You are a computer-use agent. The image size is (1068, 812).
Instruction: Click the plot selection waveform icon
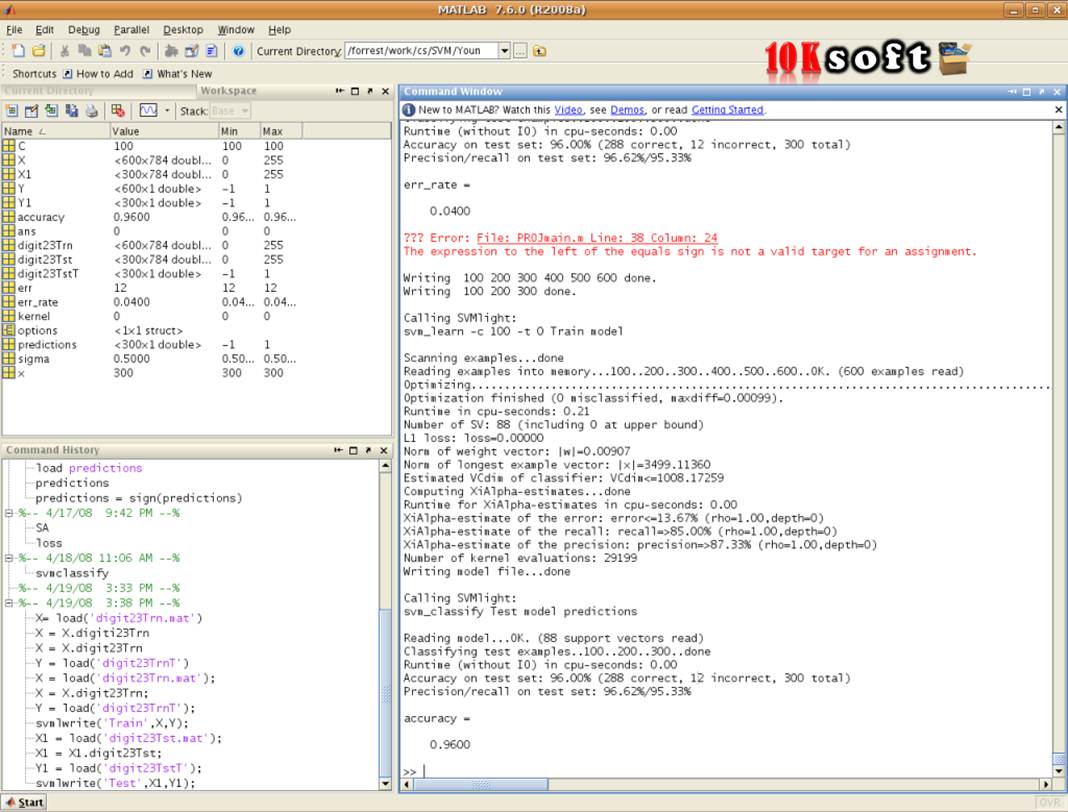(x=148, y=110)
